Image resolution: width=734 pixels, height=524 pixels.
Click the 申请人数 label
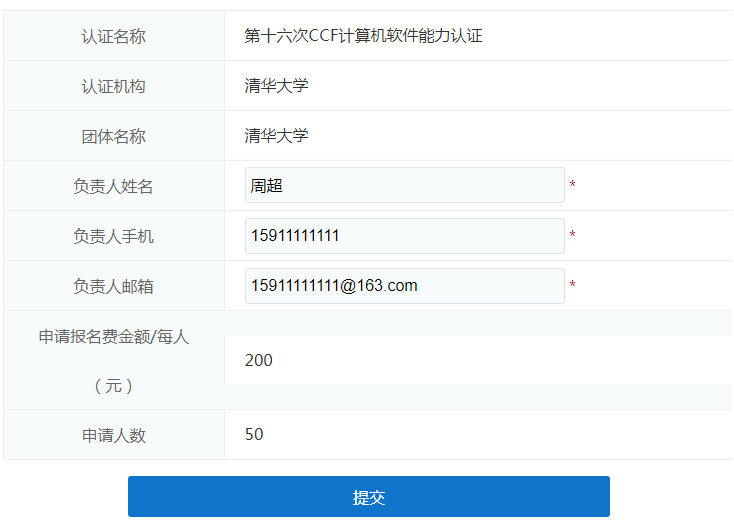point(114,435)
